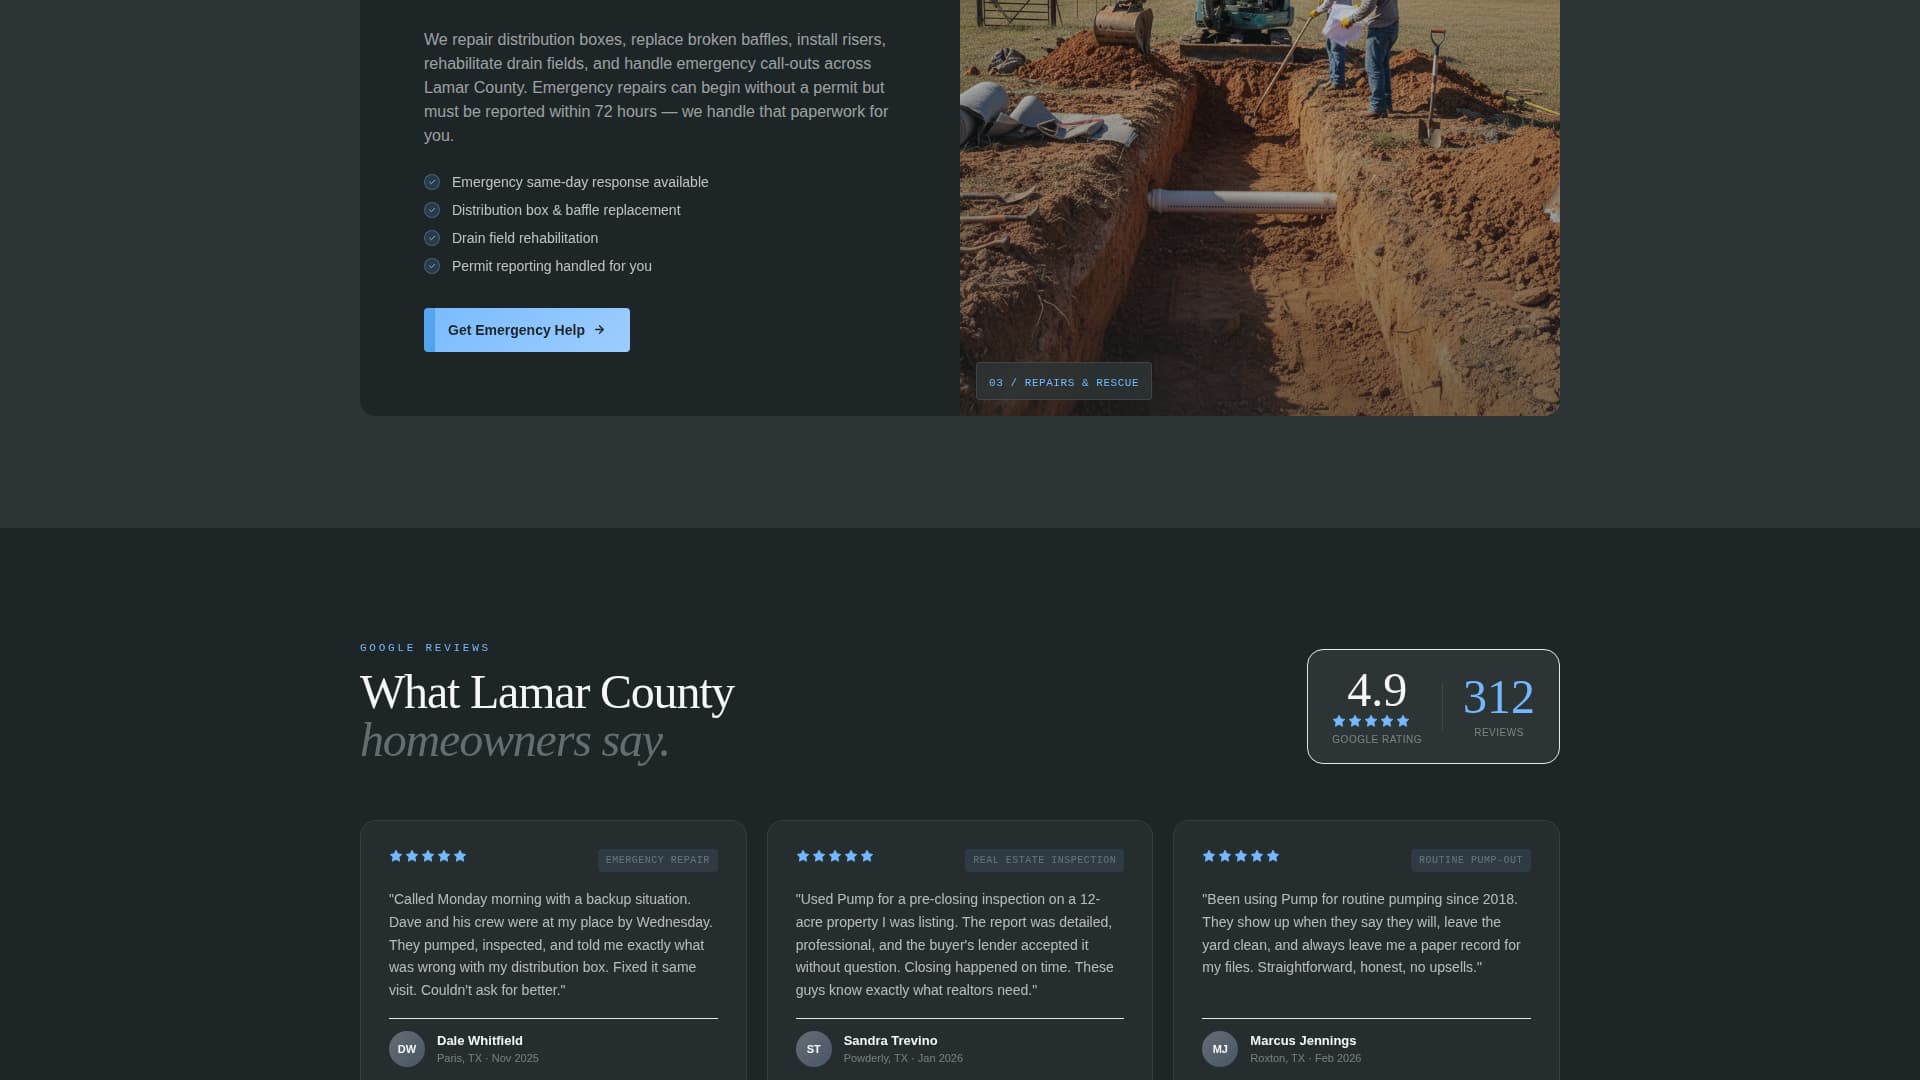1920x1080 pixels.
Task: Click check icon beside Distribution box & baffle
Action: (432, 210)
